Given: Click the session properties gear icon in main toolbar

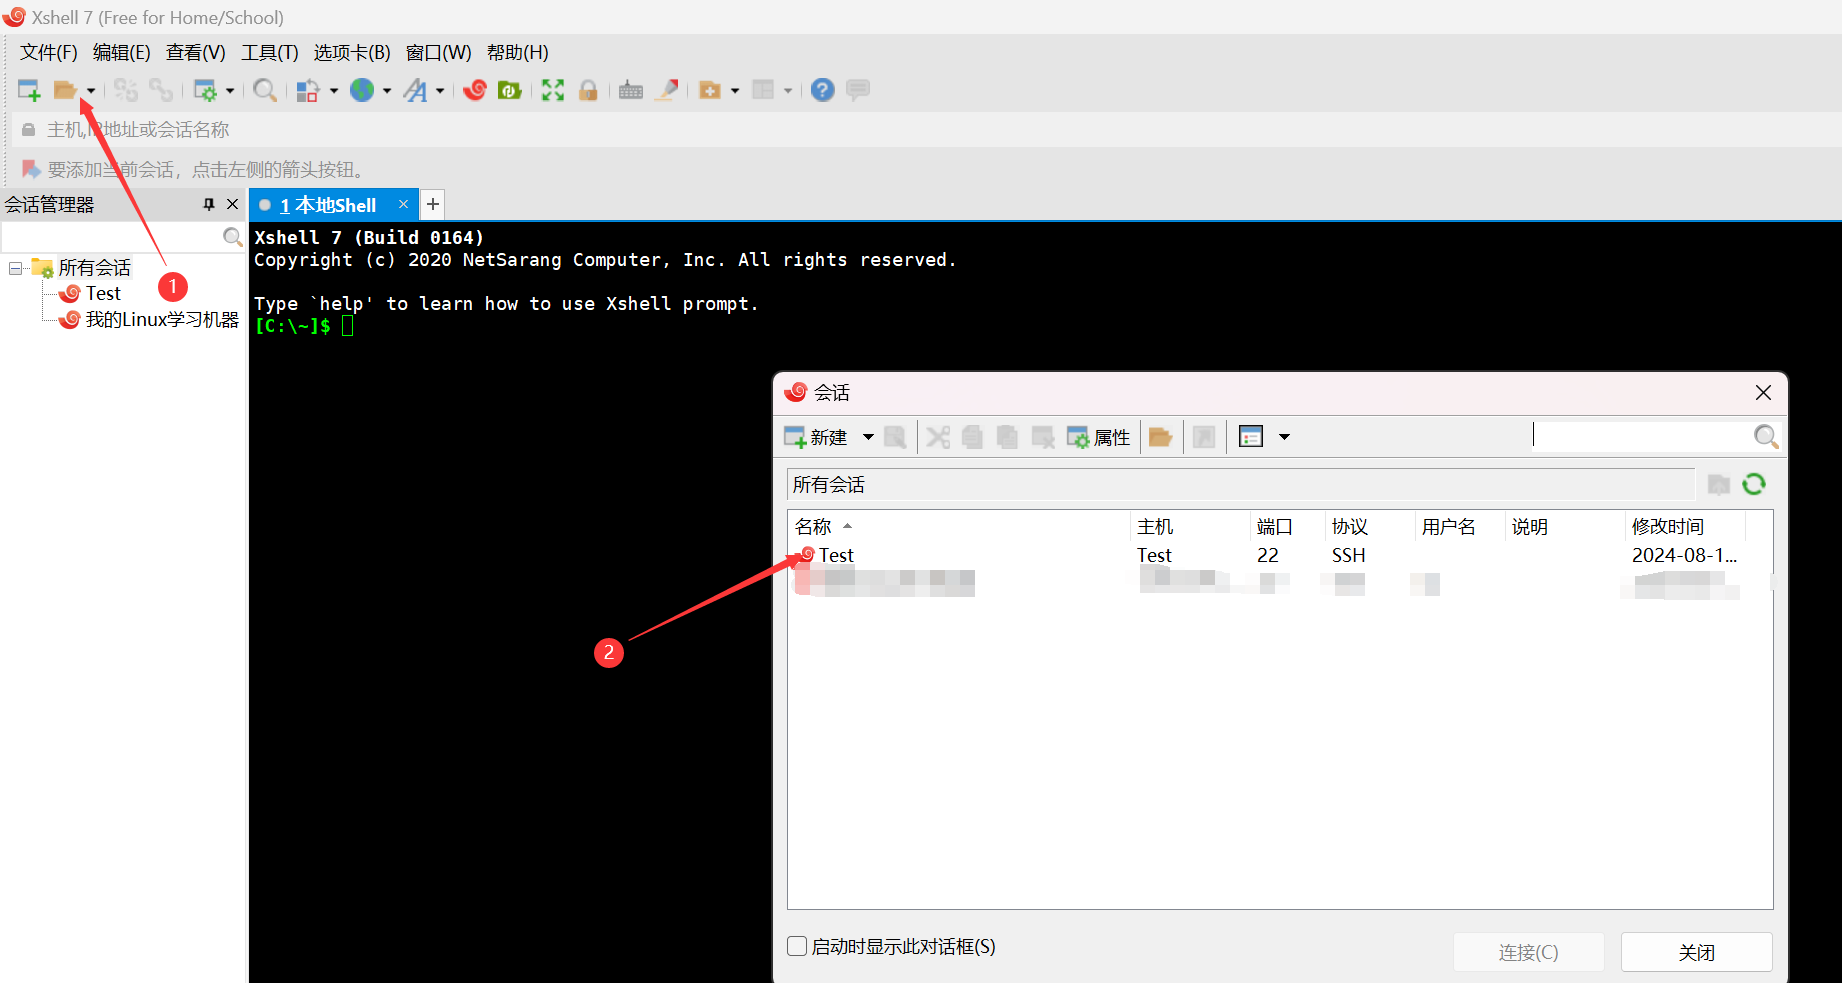Looking at the screenshot, I should click(x=205, y=90).
